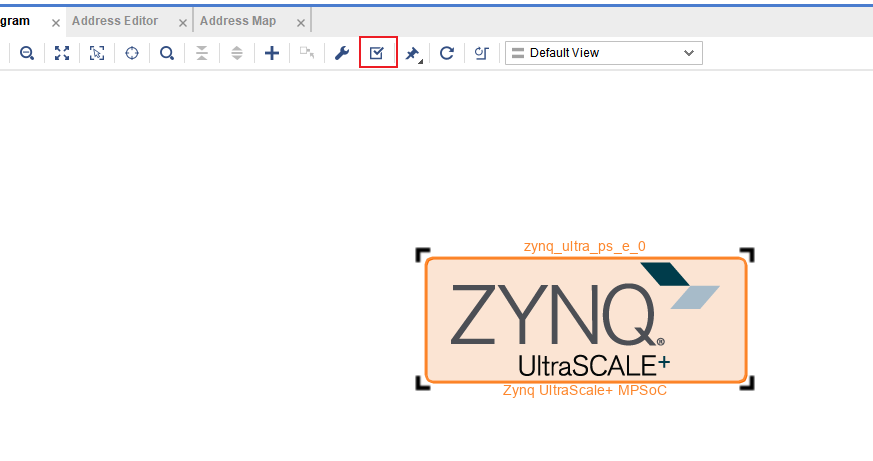Close the Address Map tab
This screenshot has height=461, width=873.
click(301, 23)
